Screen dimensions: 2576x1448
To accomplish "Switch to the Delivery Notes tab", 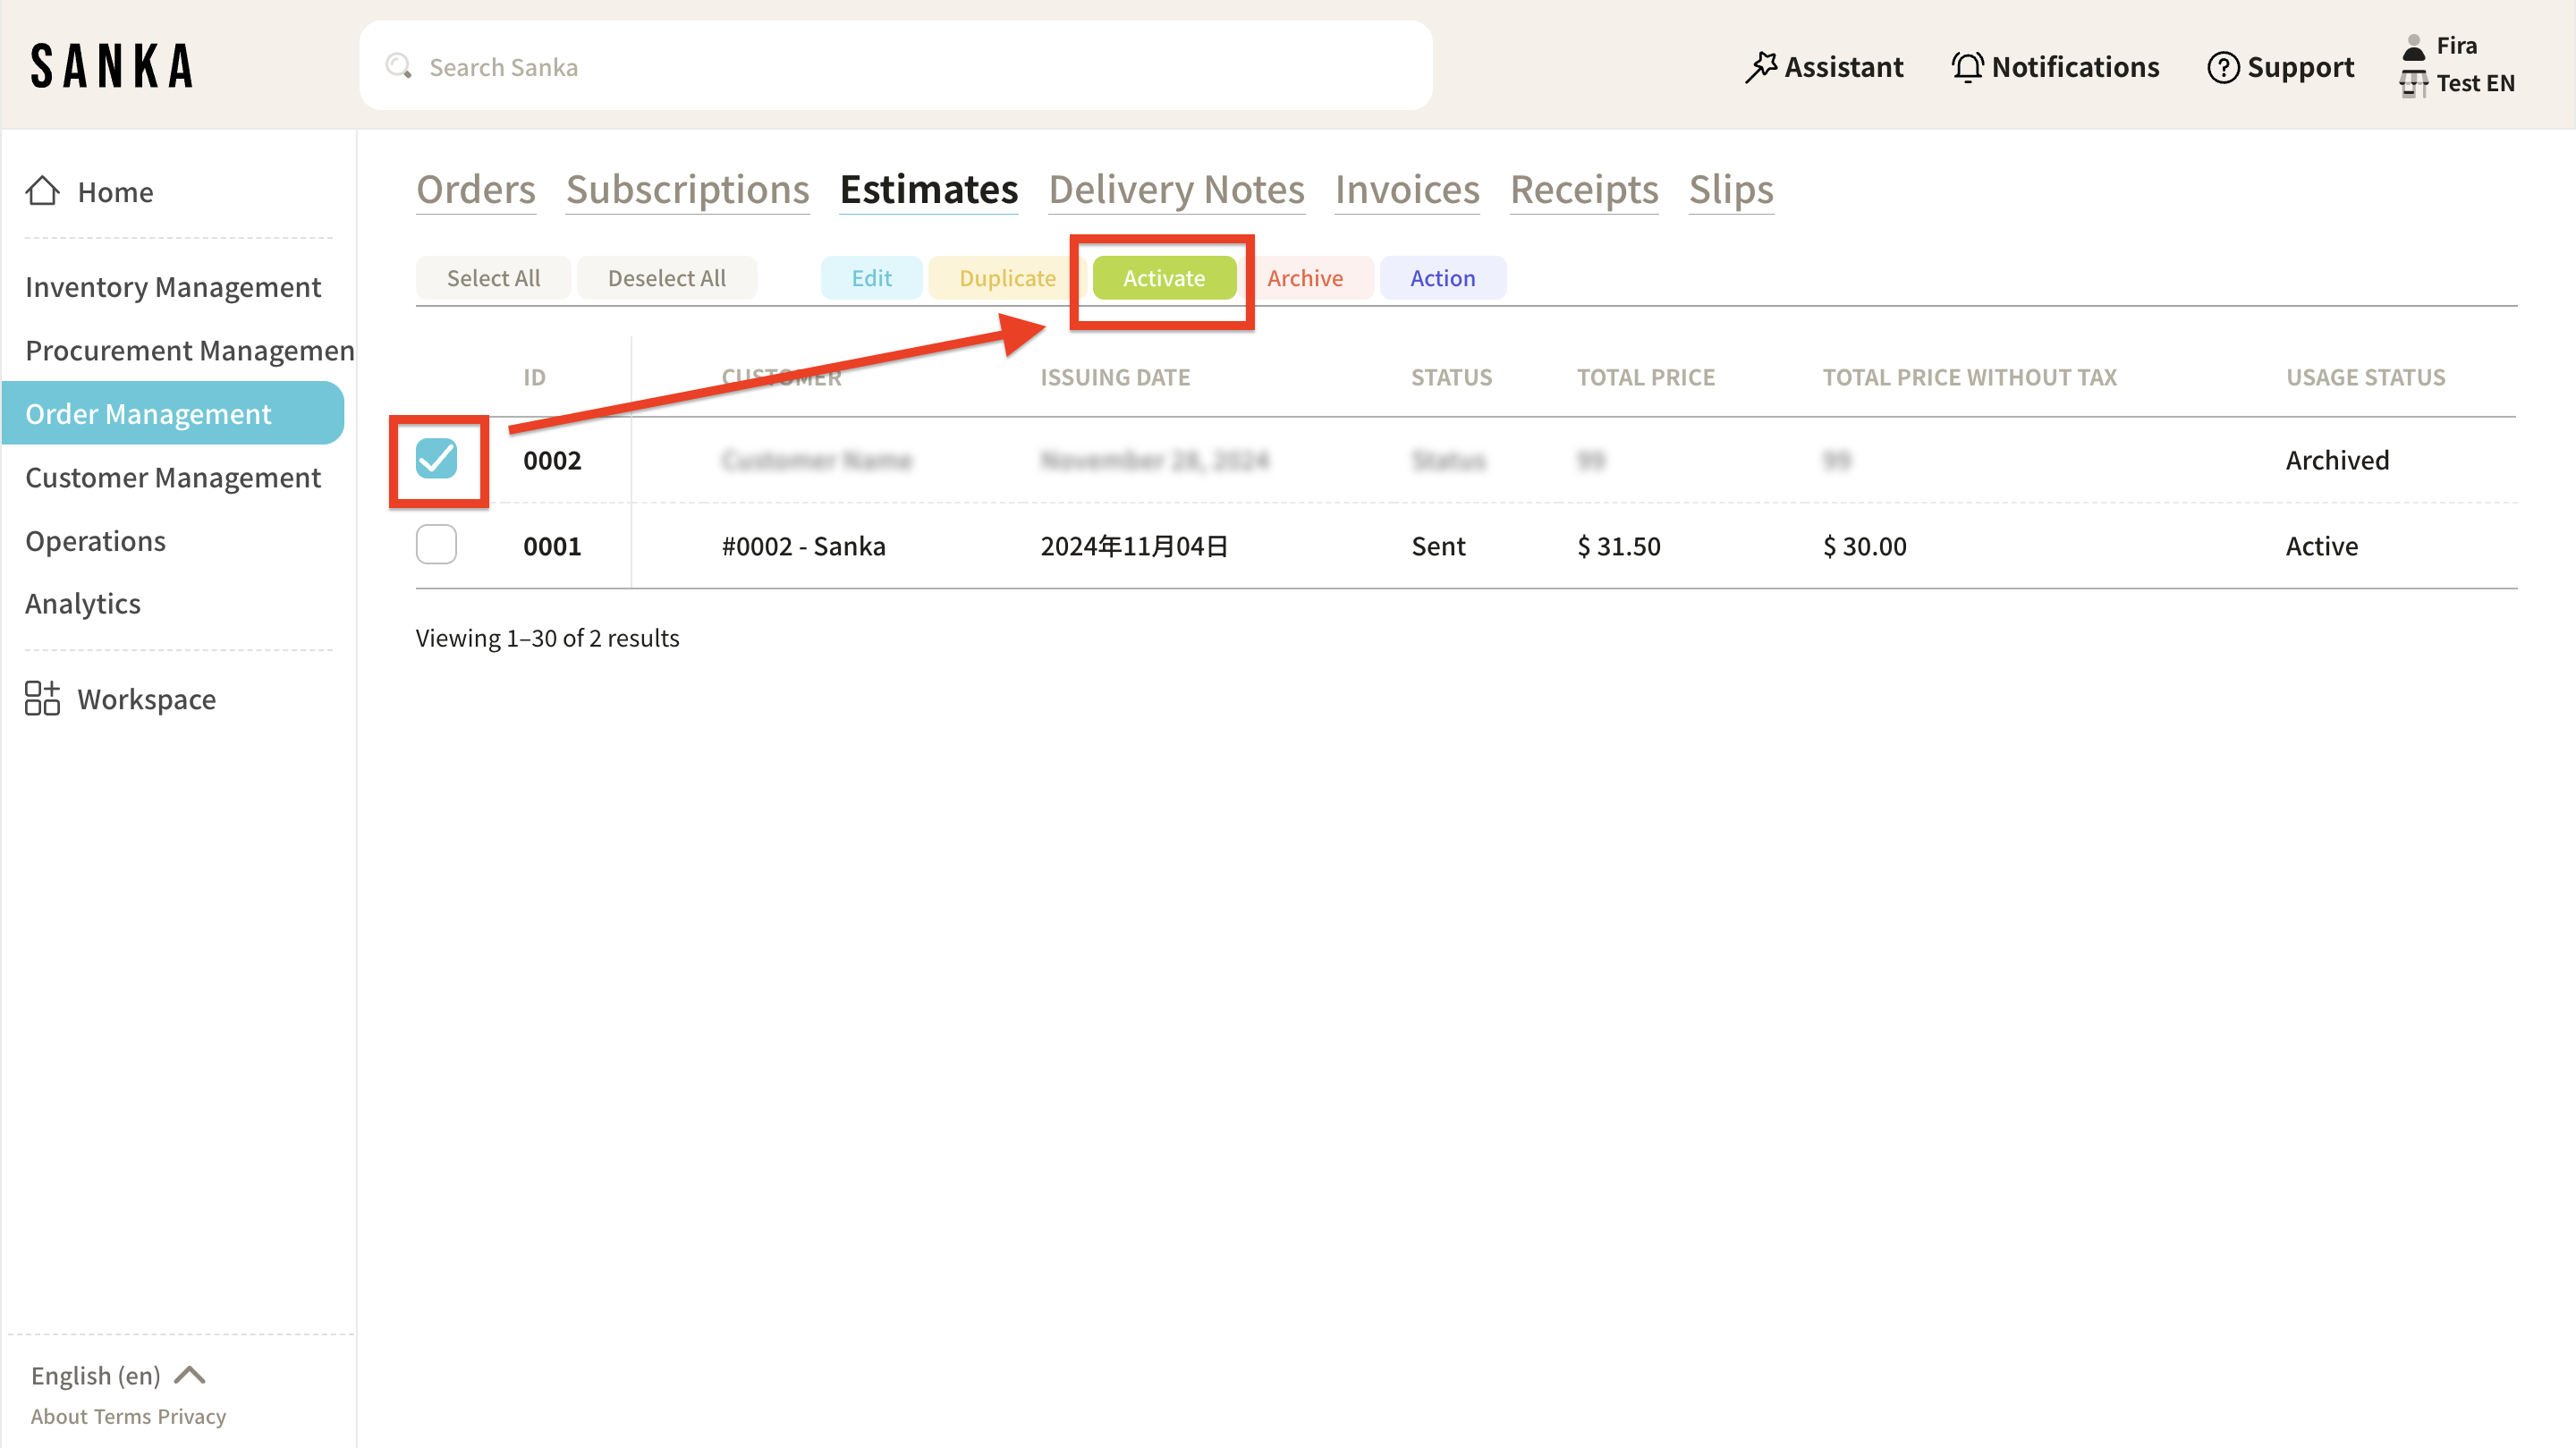I will 1176,190.
